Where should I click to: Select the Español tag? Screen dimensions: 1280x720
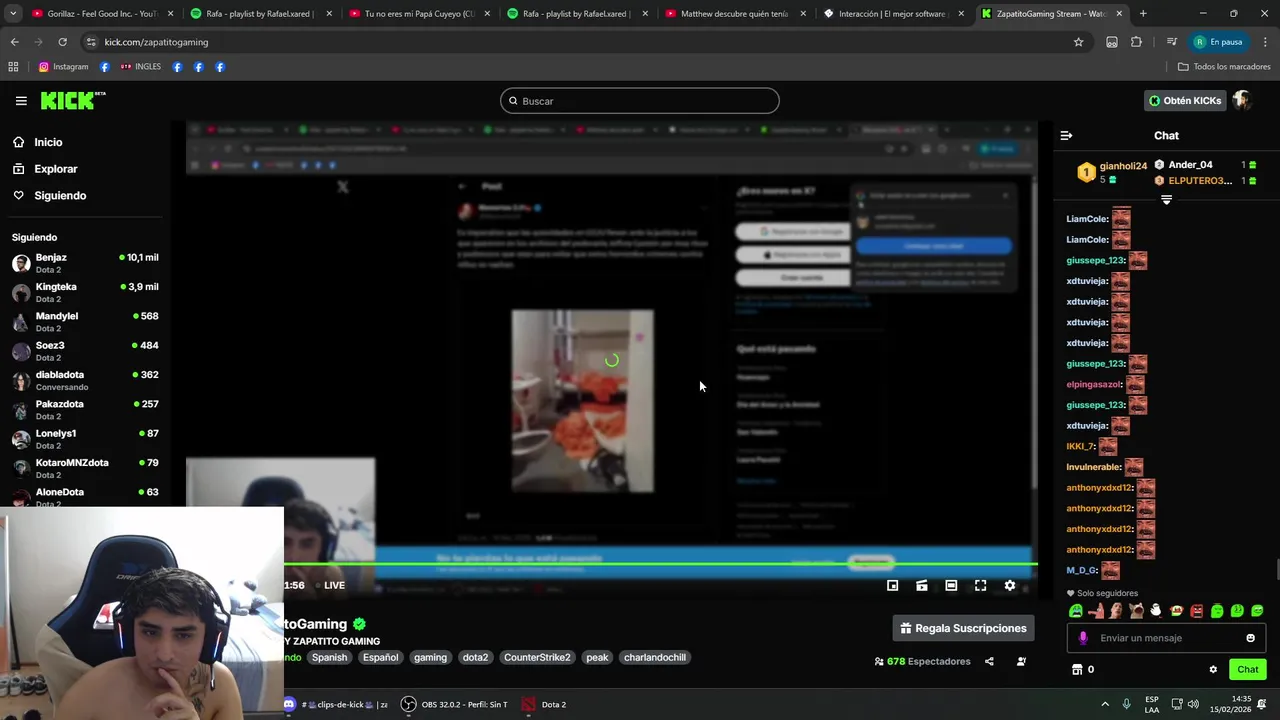[x=380, y=657]
